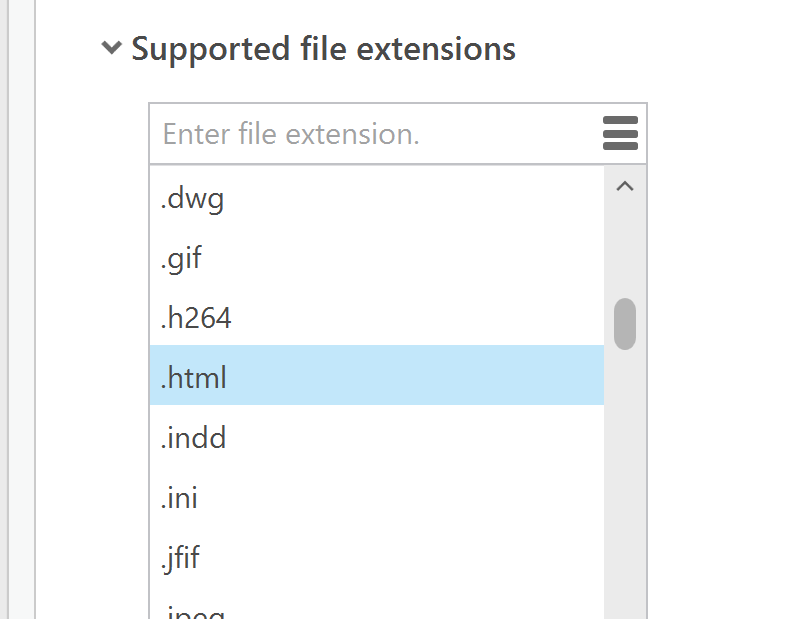
Task: Click the extension list scrollbar thumb
Action: click(625, 323)
